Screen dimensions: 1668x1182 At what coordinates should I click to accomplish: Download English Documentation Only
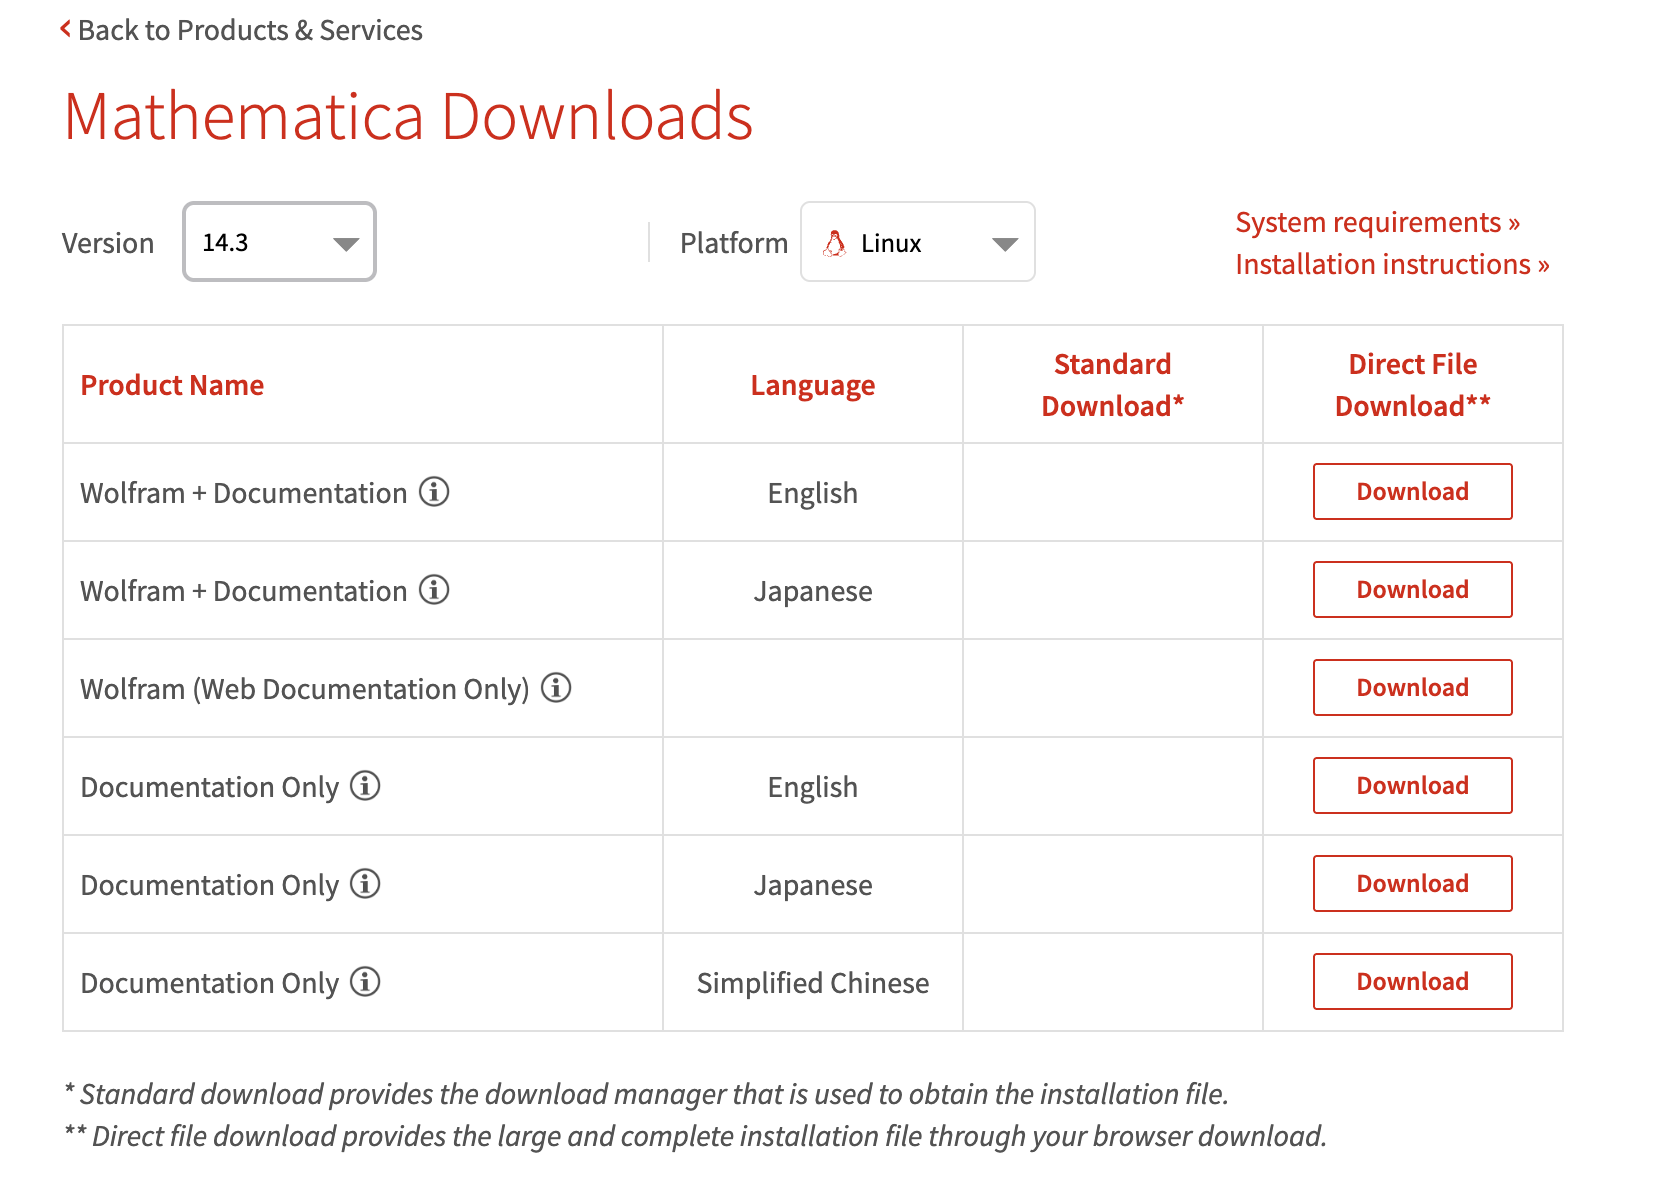click(1412, 785)
